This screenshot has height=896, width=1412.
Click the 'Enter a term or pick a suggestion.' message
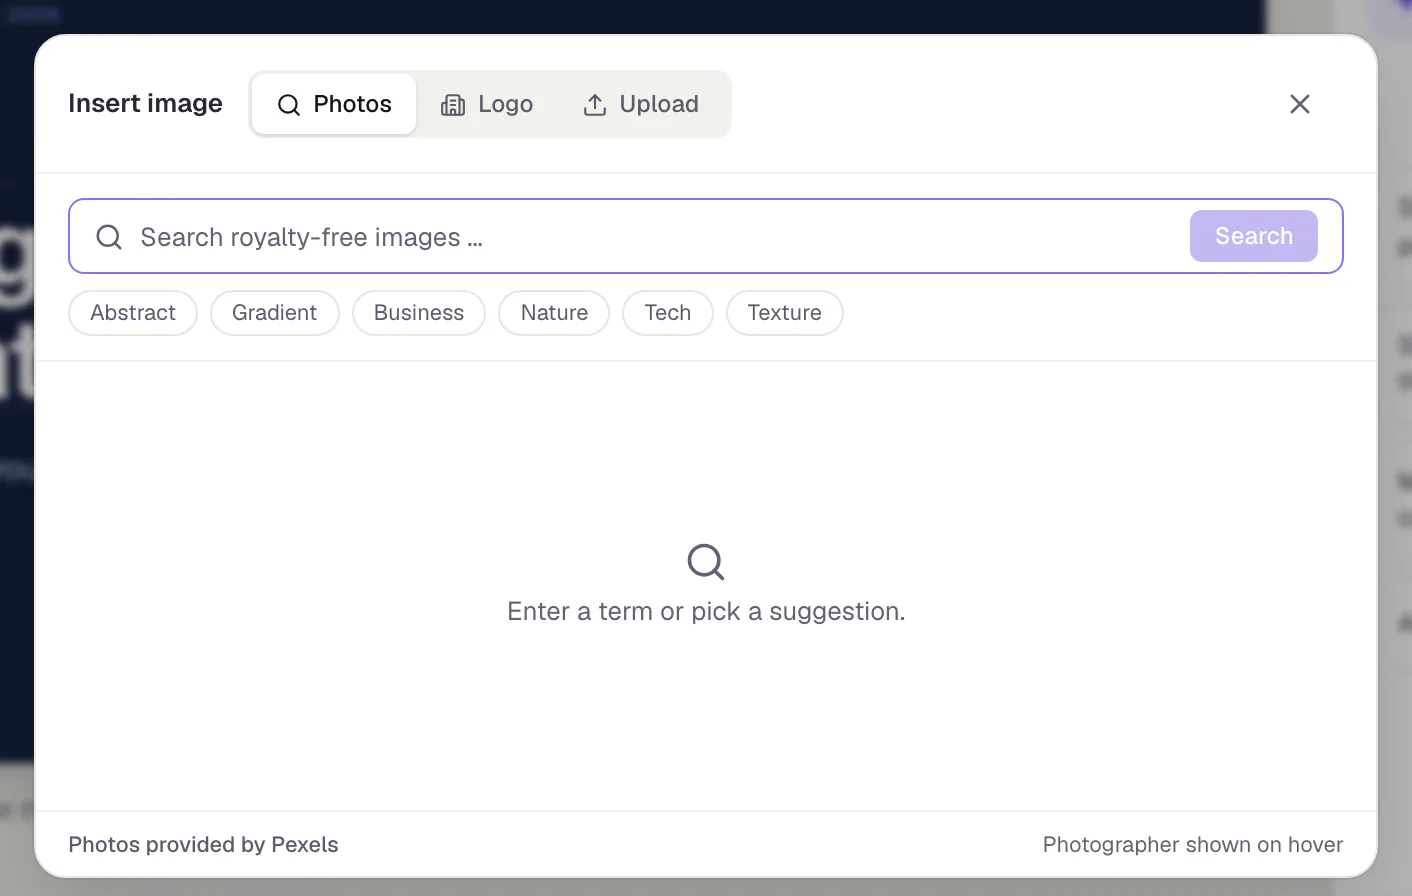pyautogui.click(x=706, y=611)
